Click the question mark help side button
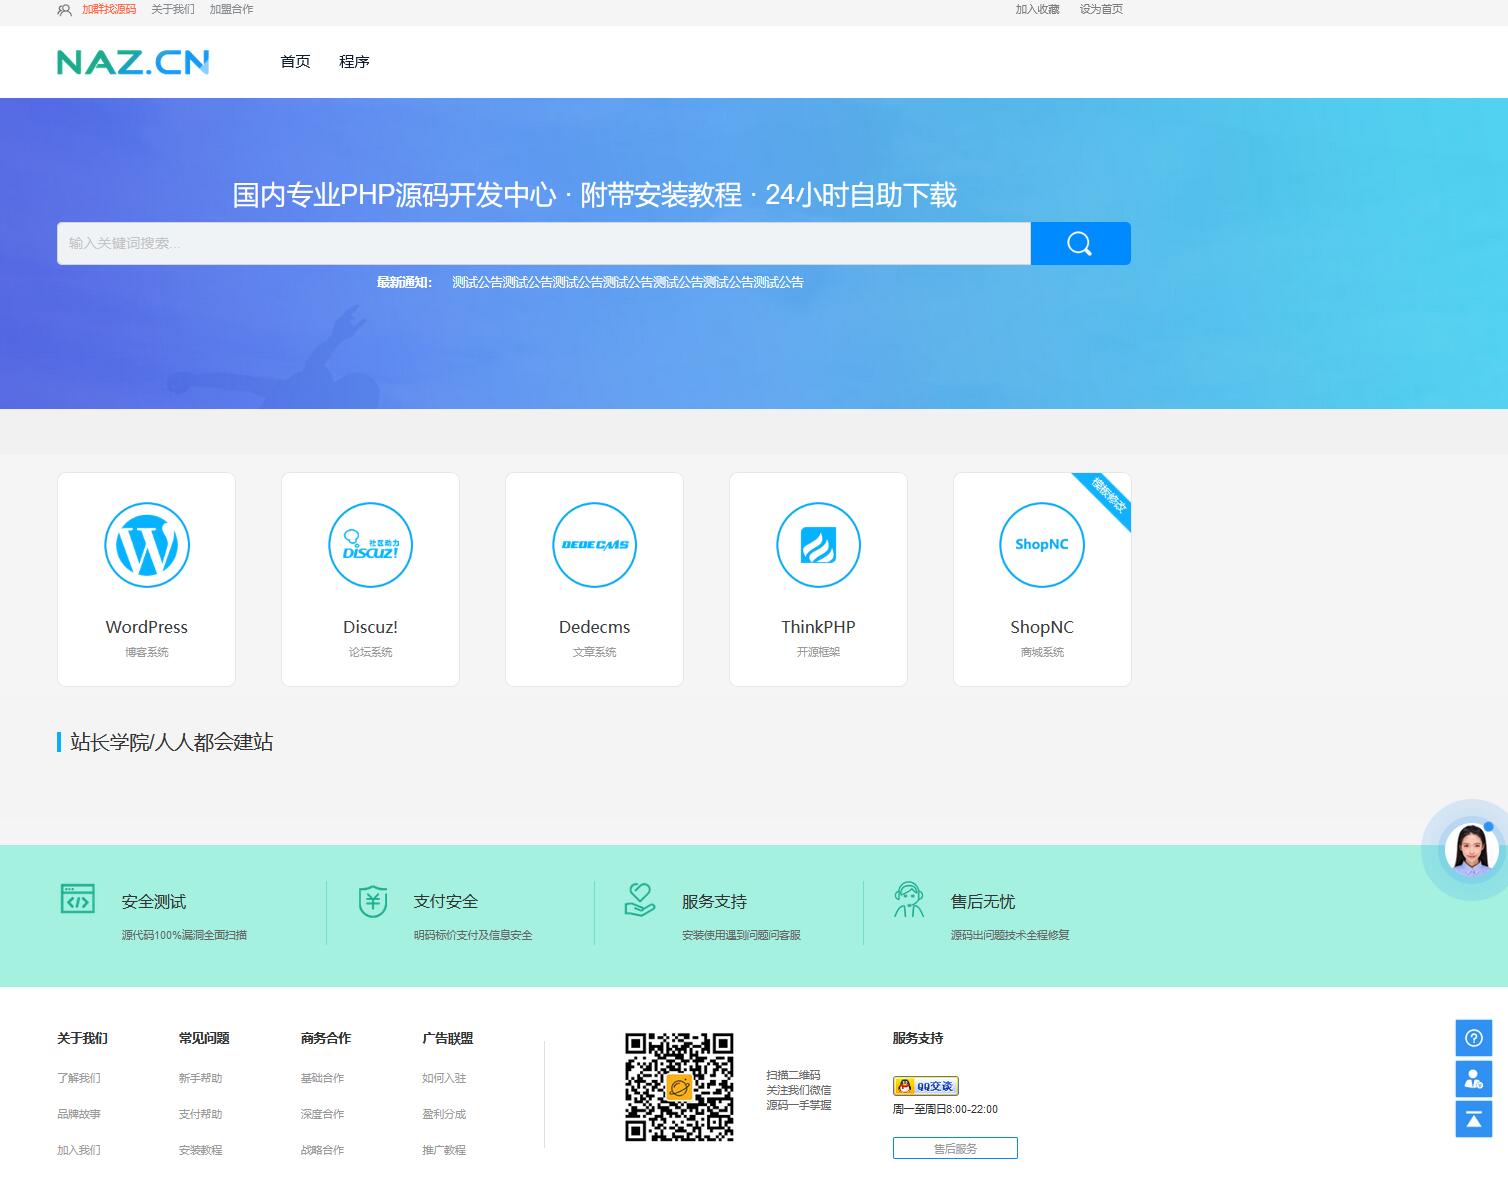1508x1189 pixels. point(1474,1038)
